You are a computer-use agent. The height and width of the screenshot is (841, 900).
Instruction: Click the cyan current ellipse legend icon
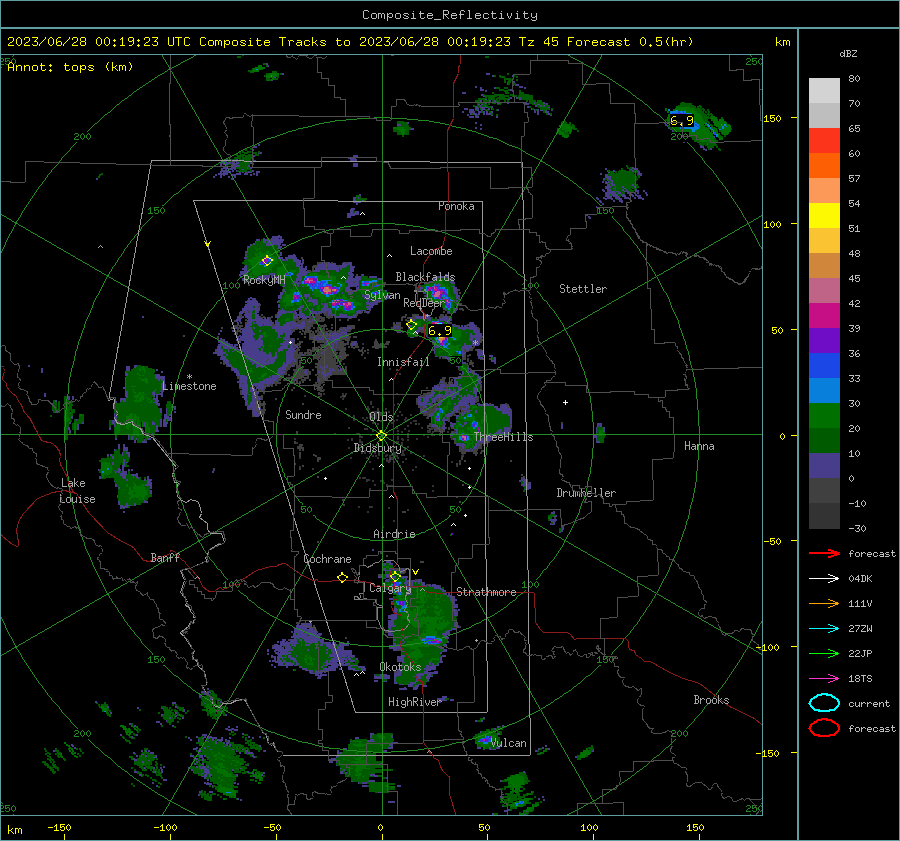pos(824,703)
